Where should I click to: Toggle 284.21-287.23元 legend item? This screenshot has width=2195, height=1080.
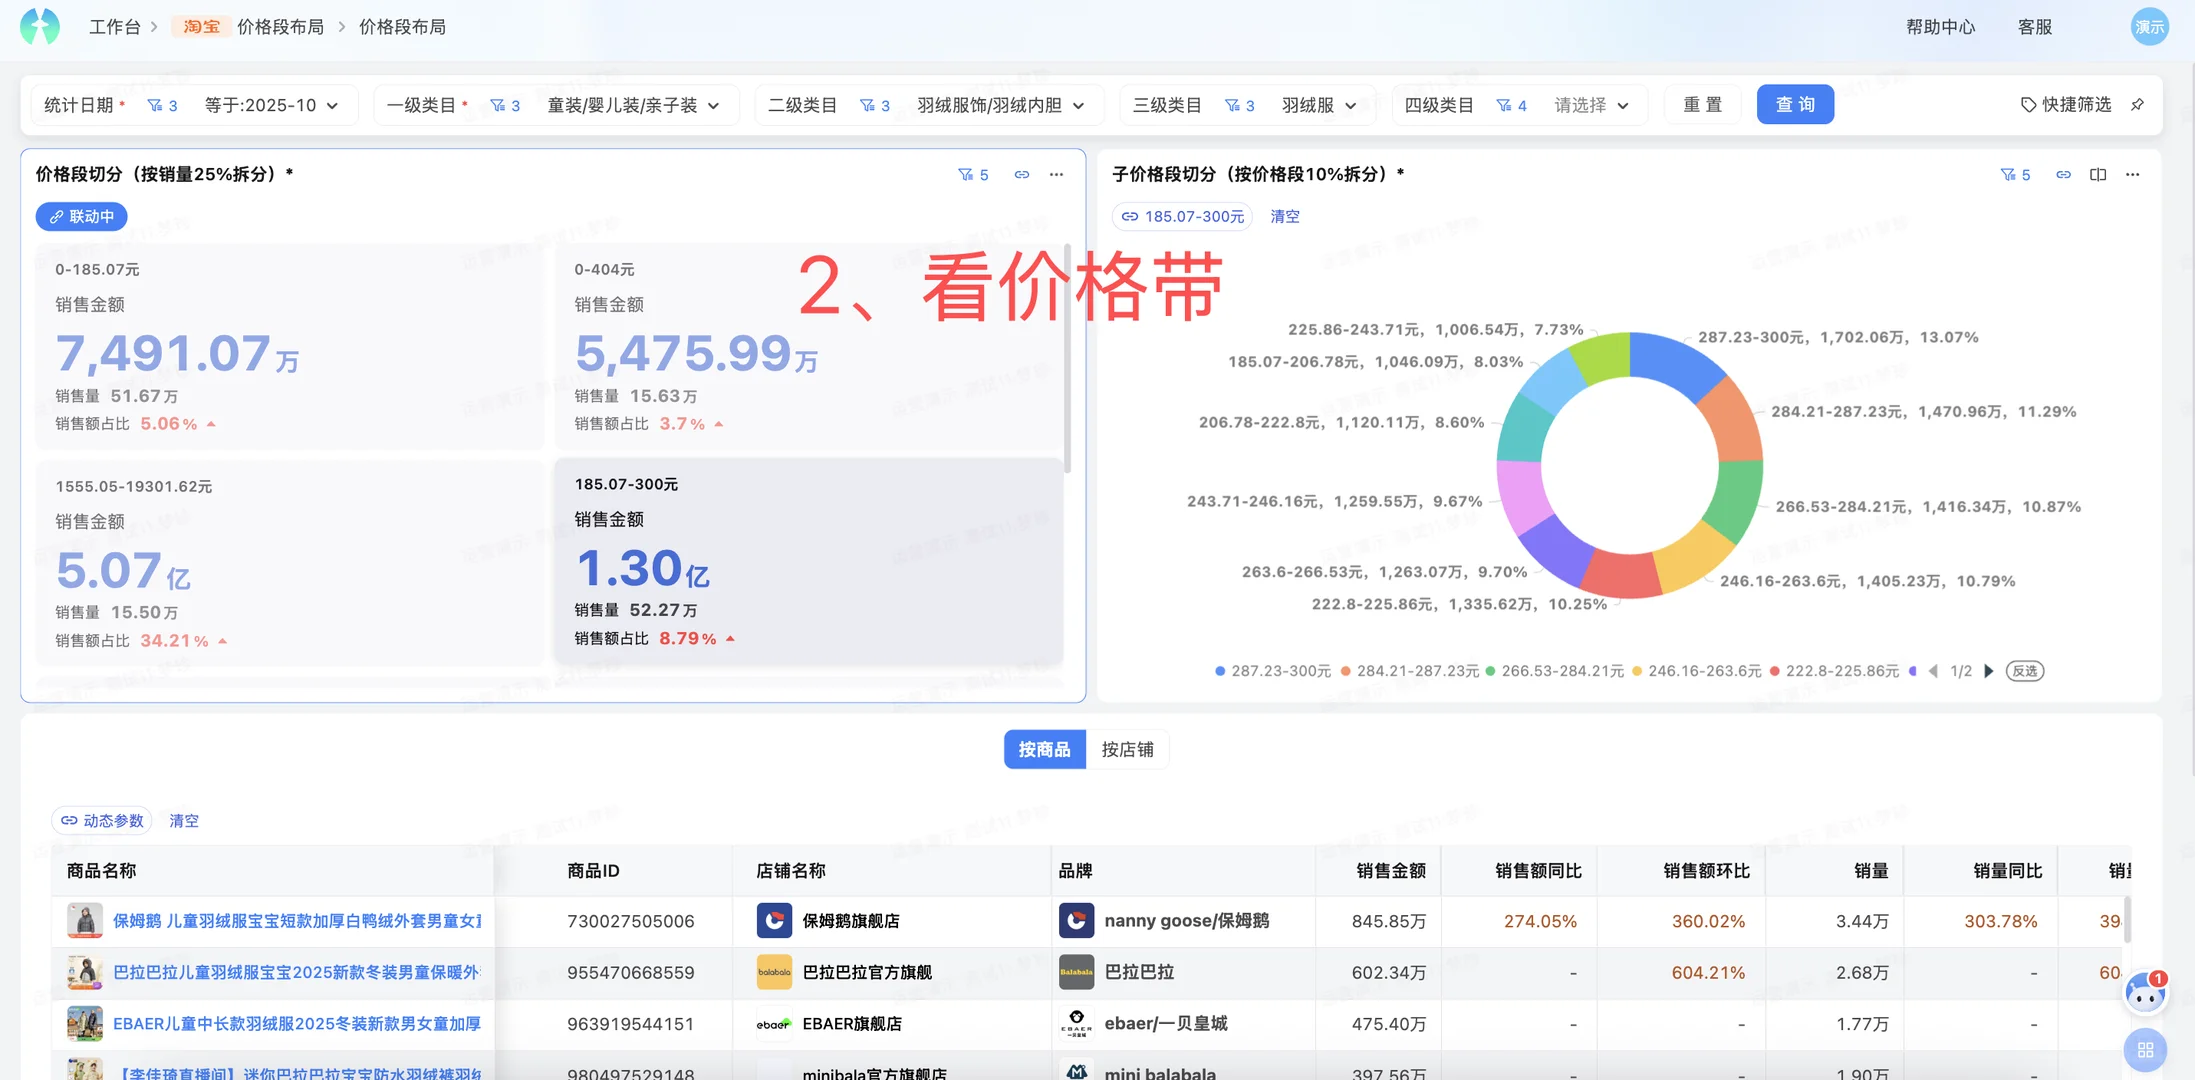[1409, 671]
